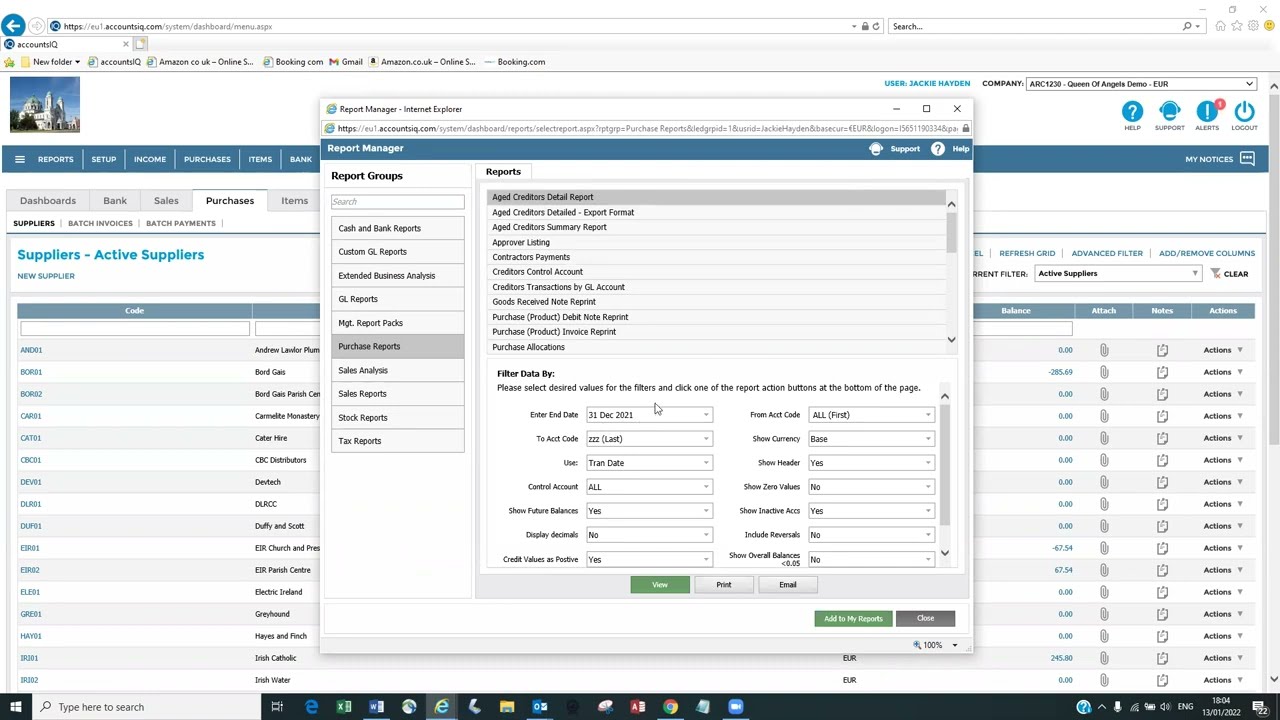Open the notes icon on the BOR01 row
The height and width of the screenshot is (720, 1280).
point(1161,372)
